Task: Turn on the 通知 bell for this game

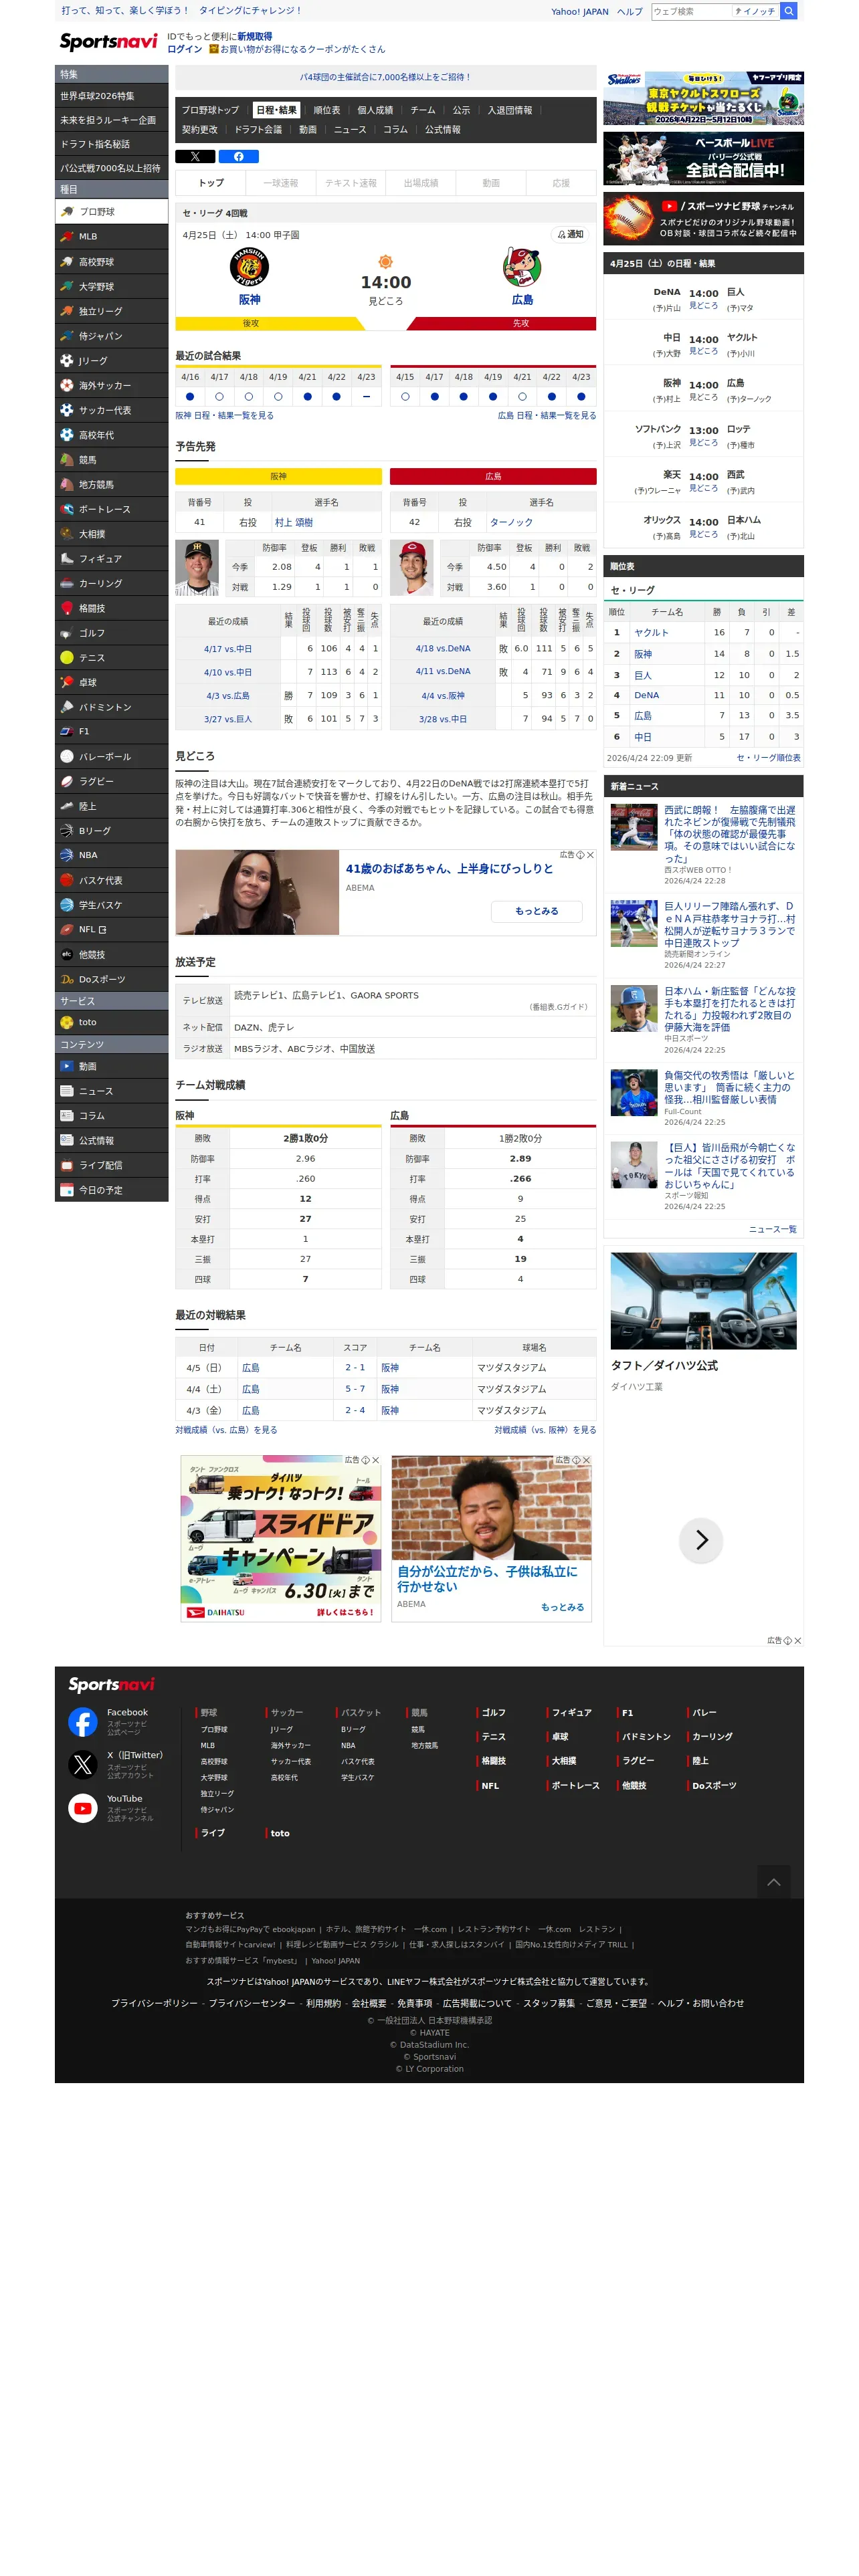Action: point(570,234)
